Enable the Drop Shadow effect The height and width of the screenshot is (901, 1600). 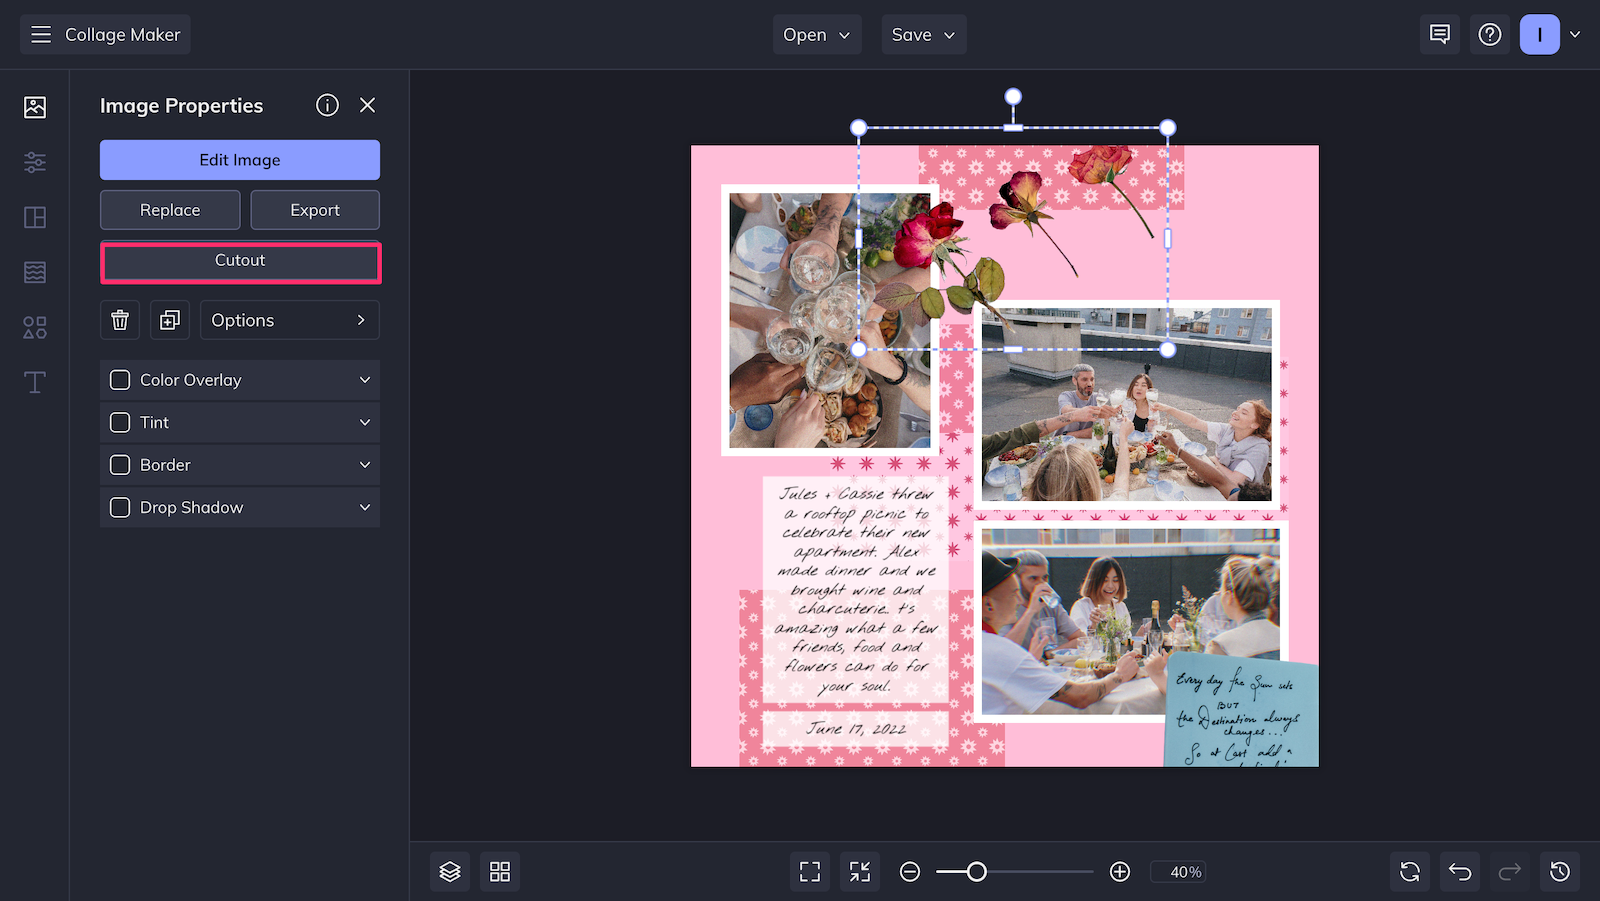pyautogui.click(x=120, y=507)
